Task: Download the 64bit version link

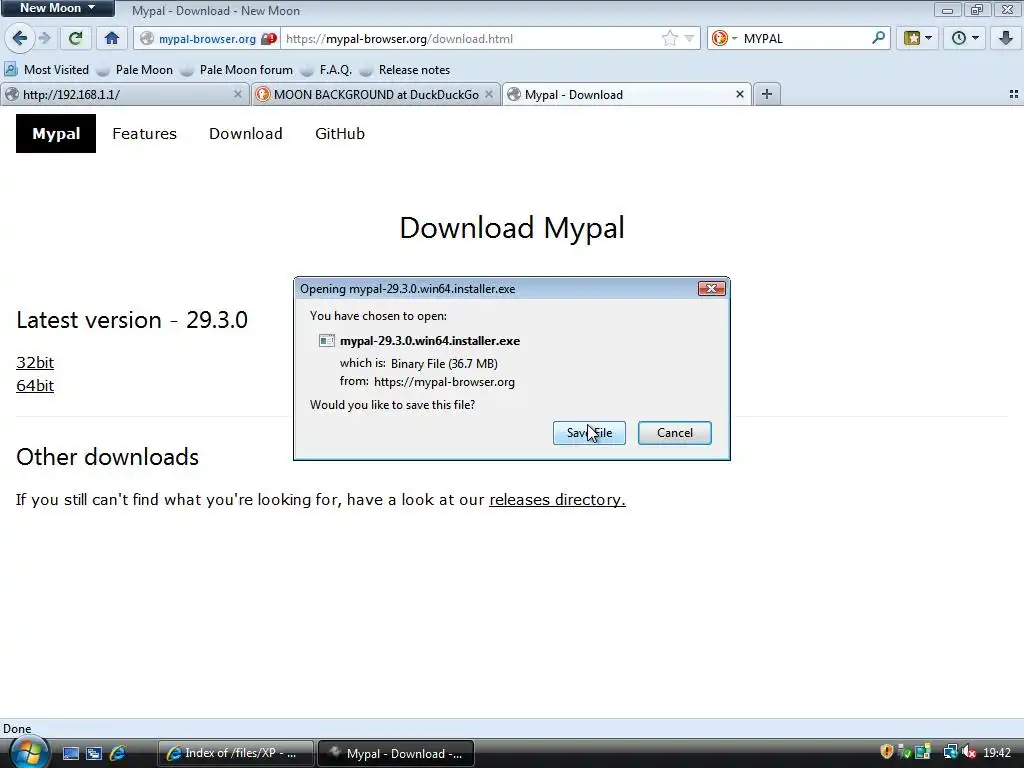Action: [x=35, y=385]
